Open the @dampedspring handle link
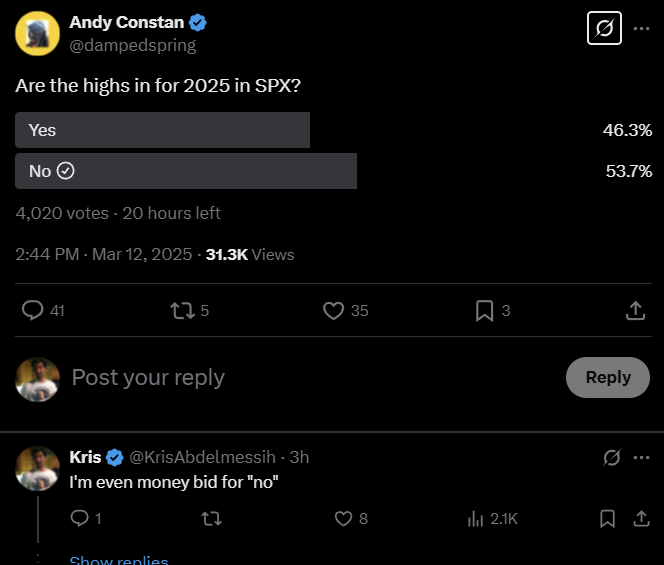This screenshot has width=664, height=565. 133,45
